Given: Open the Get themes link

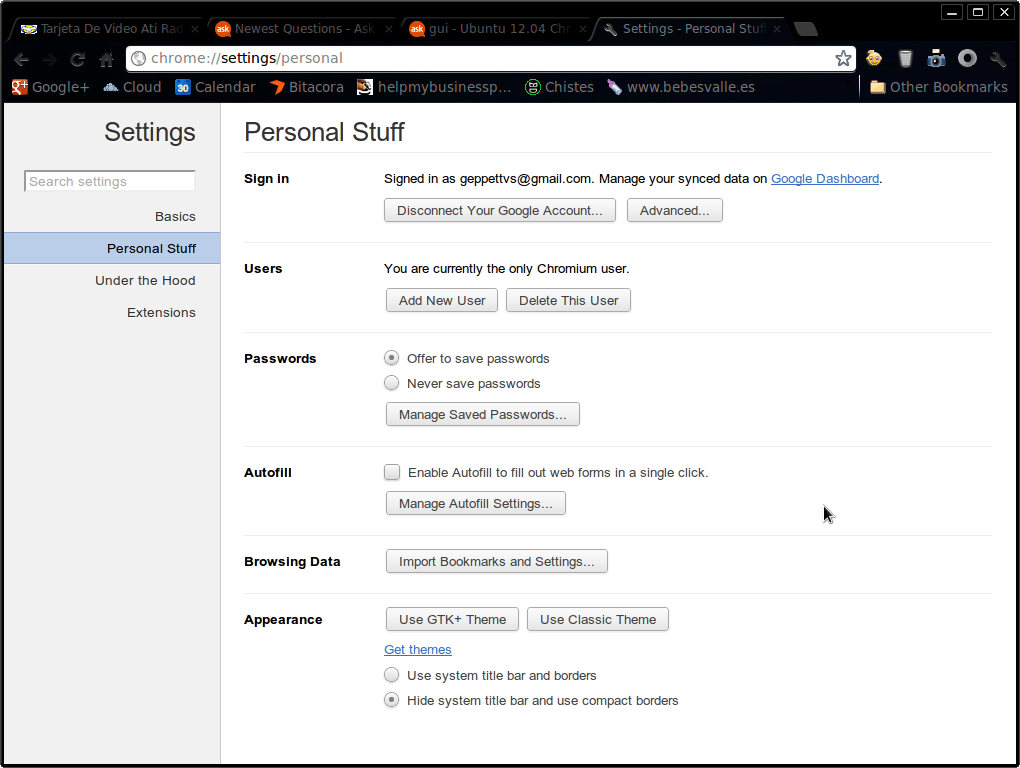Looking at the screenshot, I should tap(418, 650).
